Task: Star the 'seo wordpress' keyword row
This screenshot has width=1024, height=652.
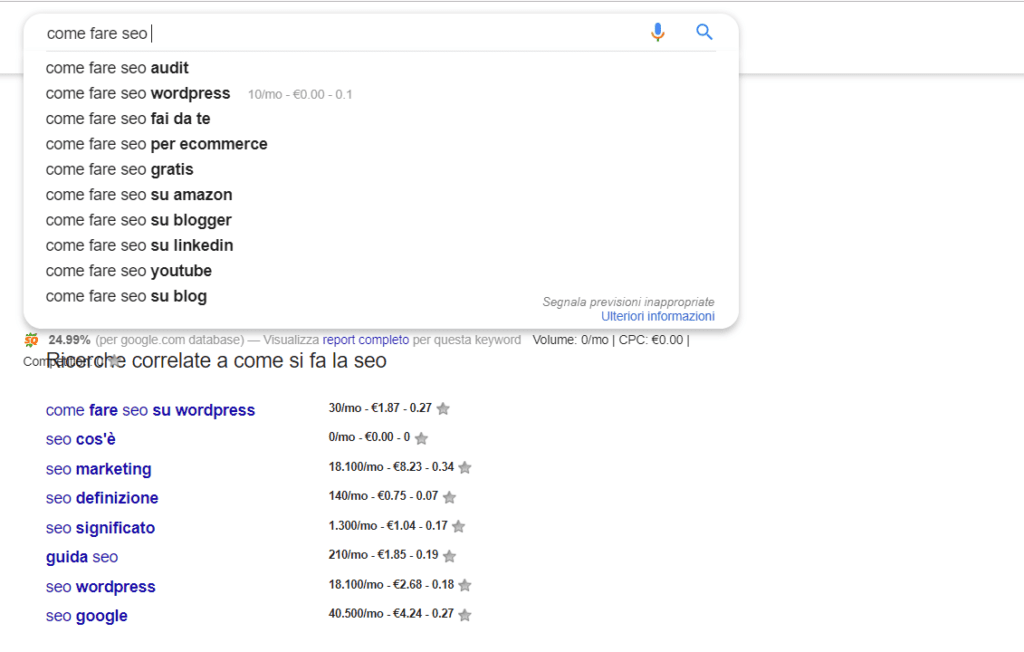Action: 464,585
